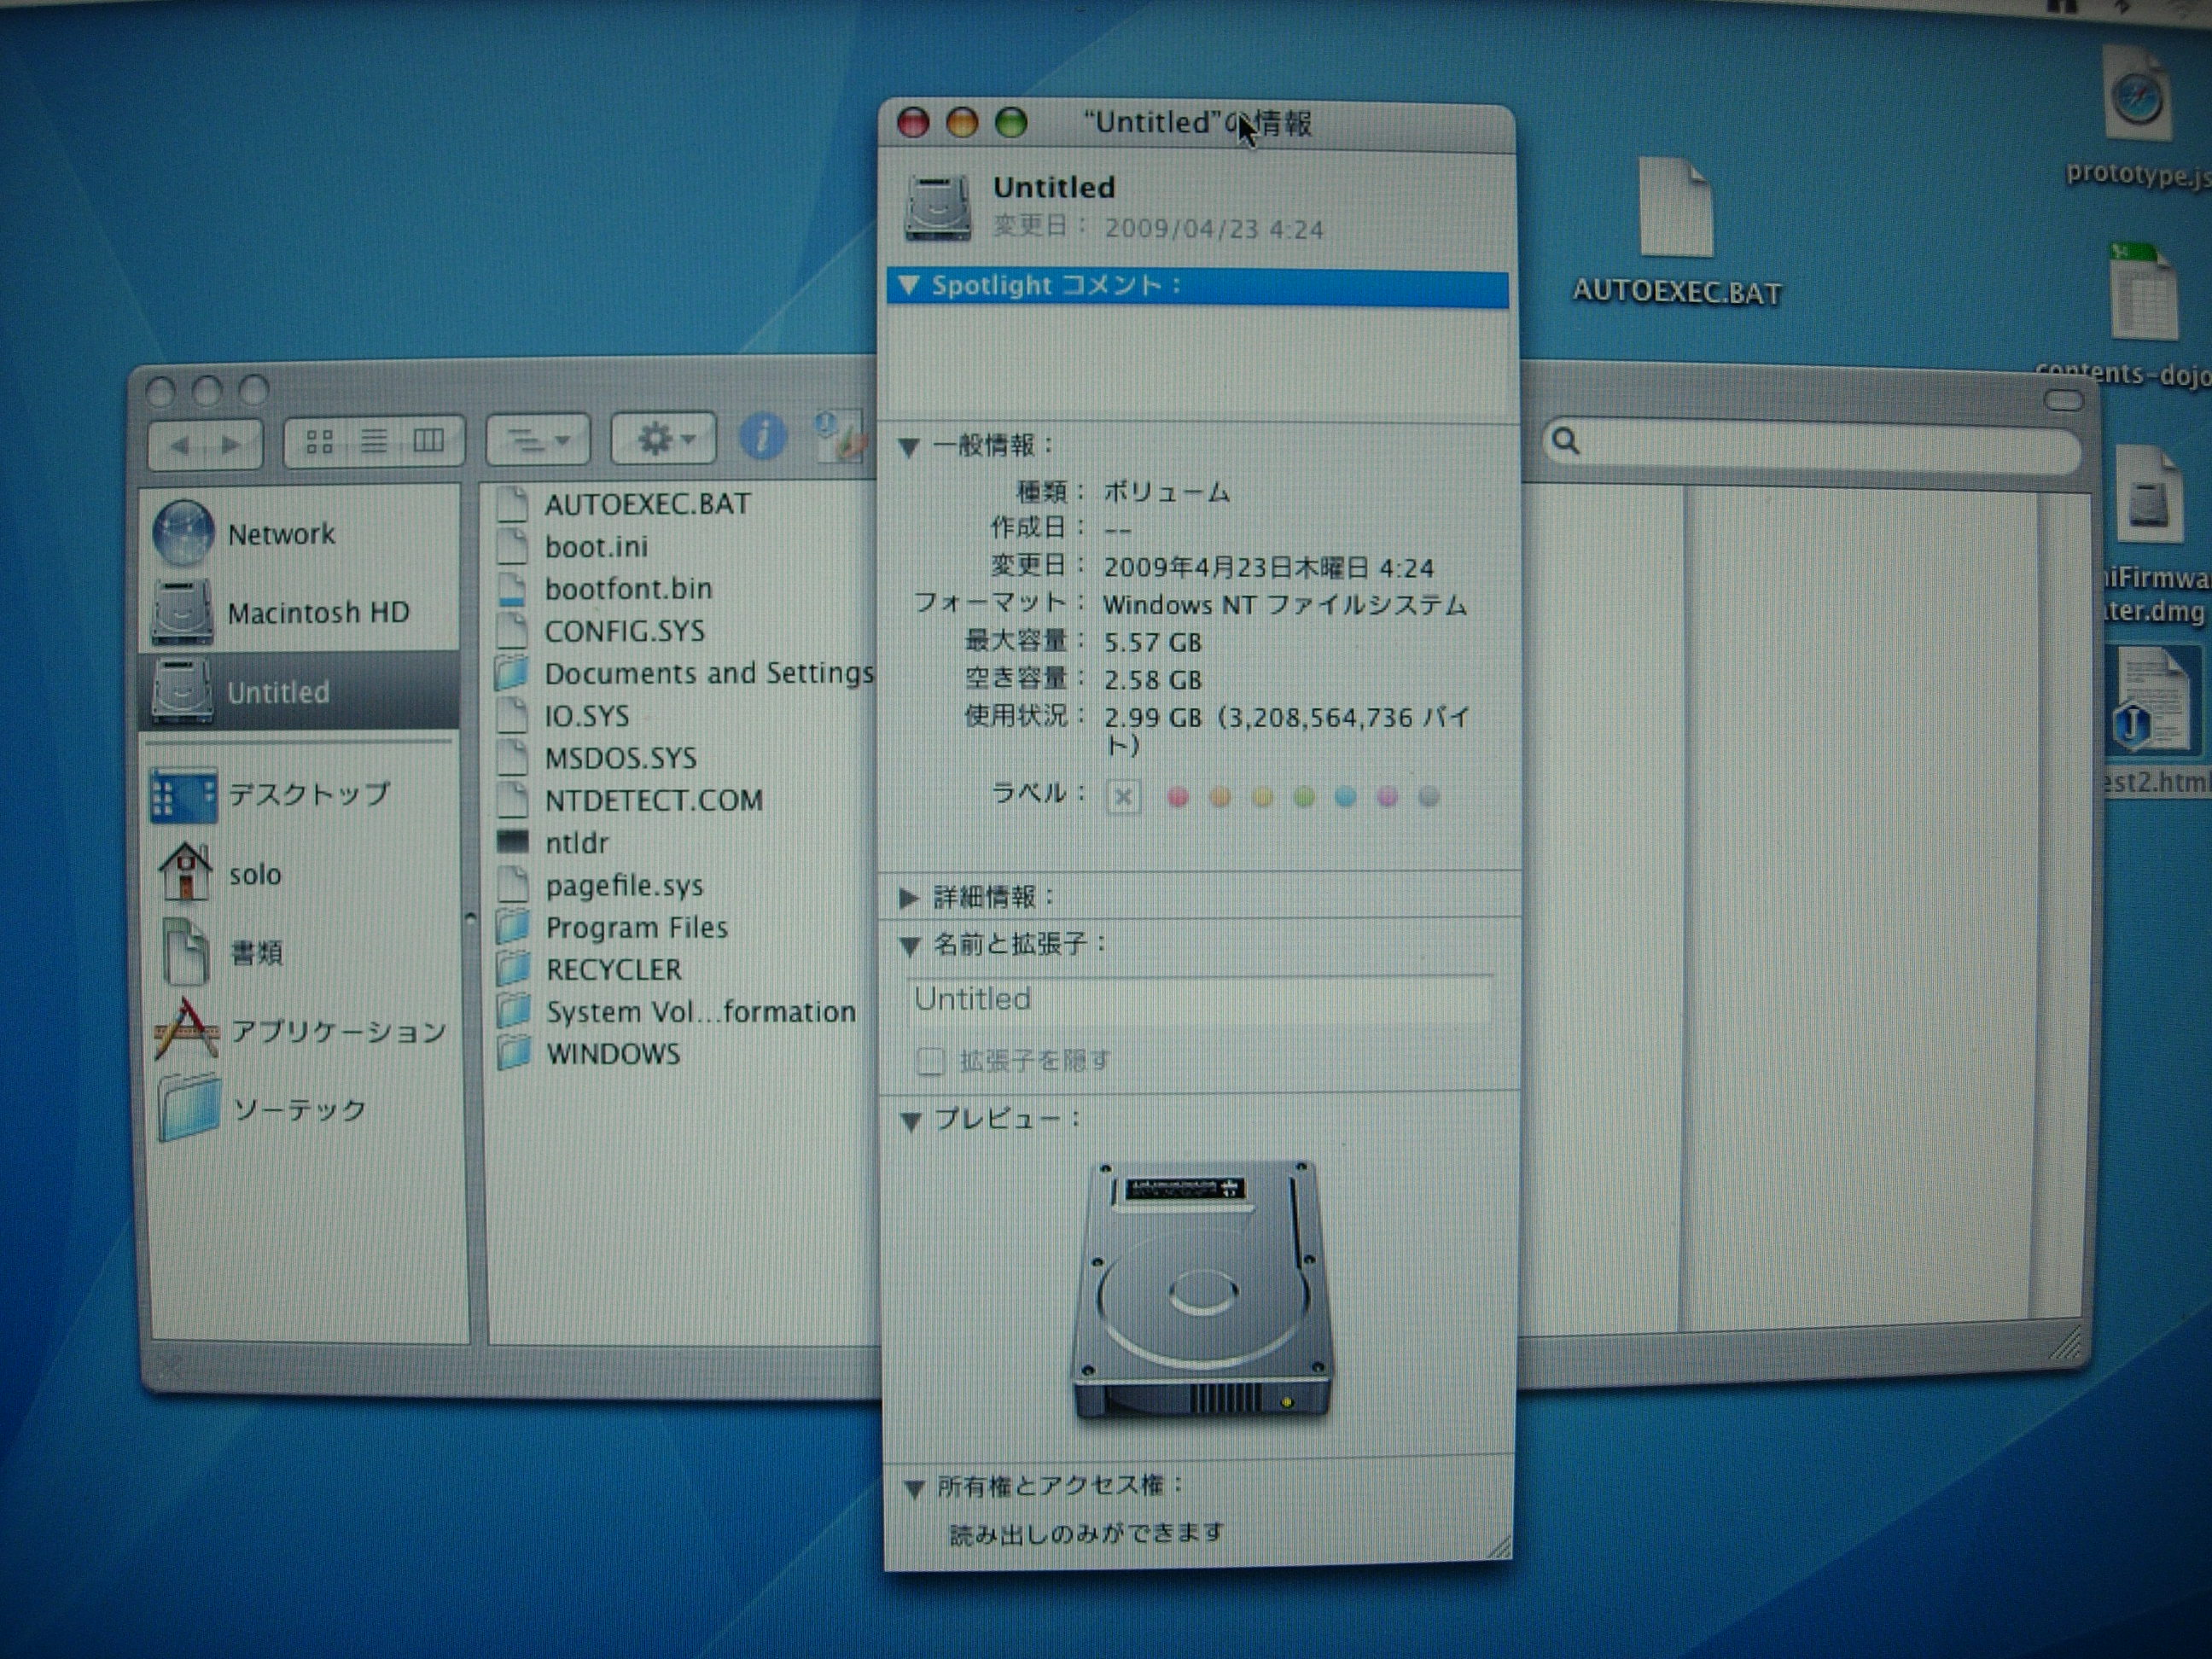
Task: Click the Untitled name text field
Action: pyautogui.click(x=1199, y=999)
